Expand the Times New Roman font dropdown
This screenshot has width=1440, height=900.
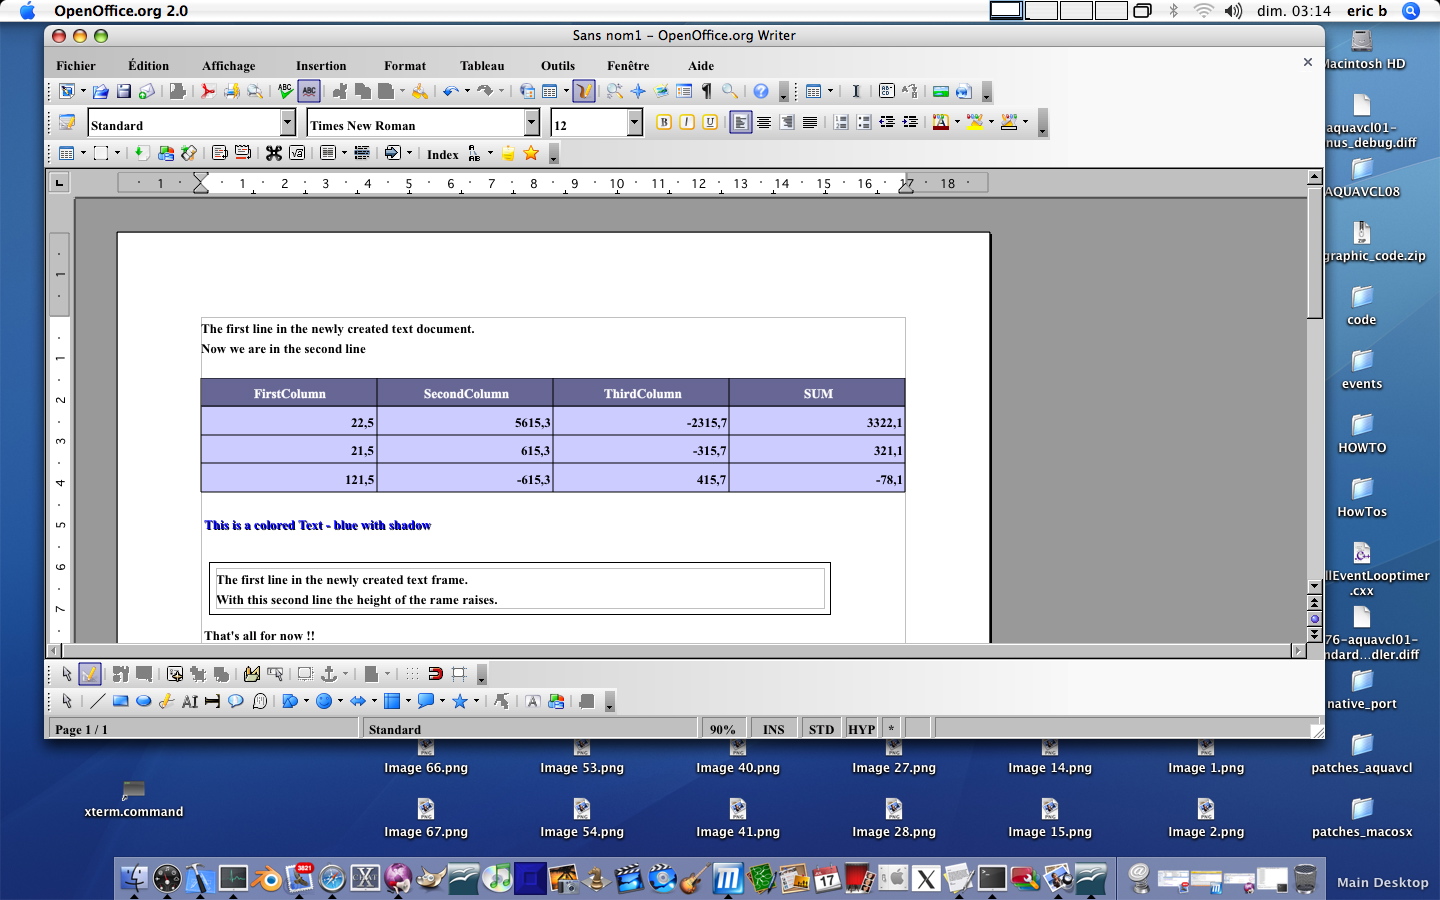coord(532,123)
